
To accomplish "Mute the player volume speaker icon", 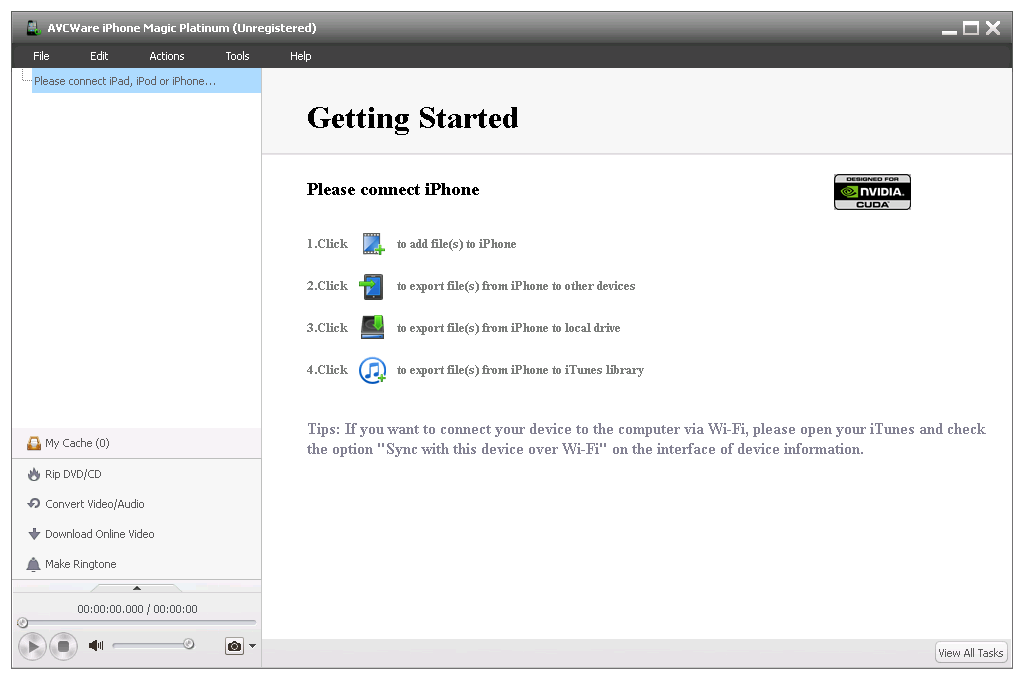I will click(96, 646).
